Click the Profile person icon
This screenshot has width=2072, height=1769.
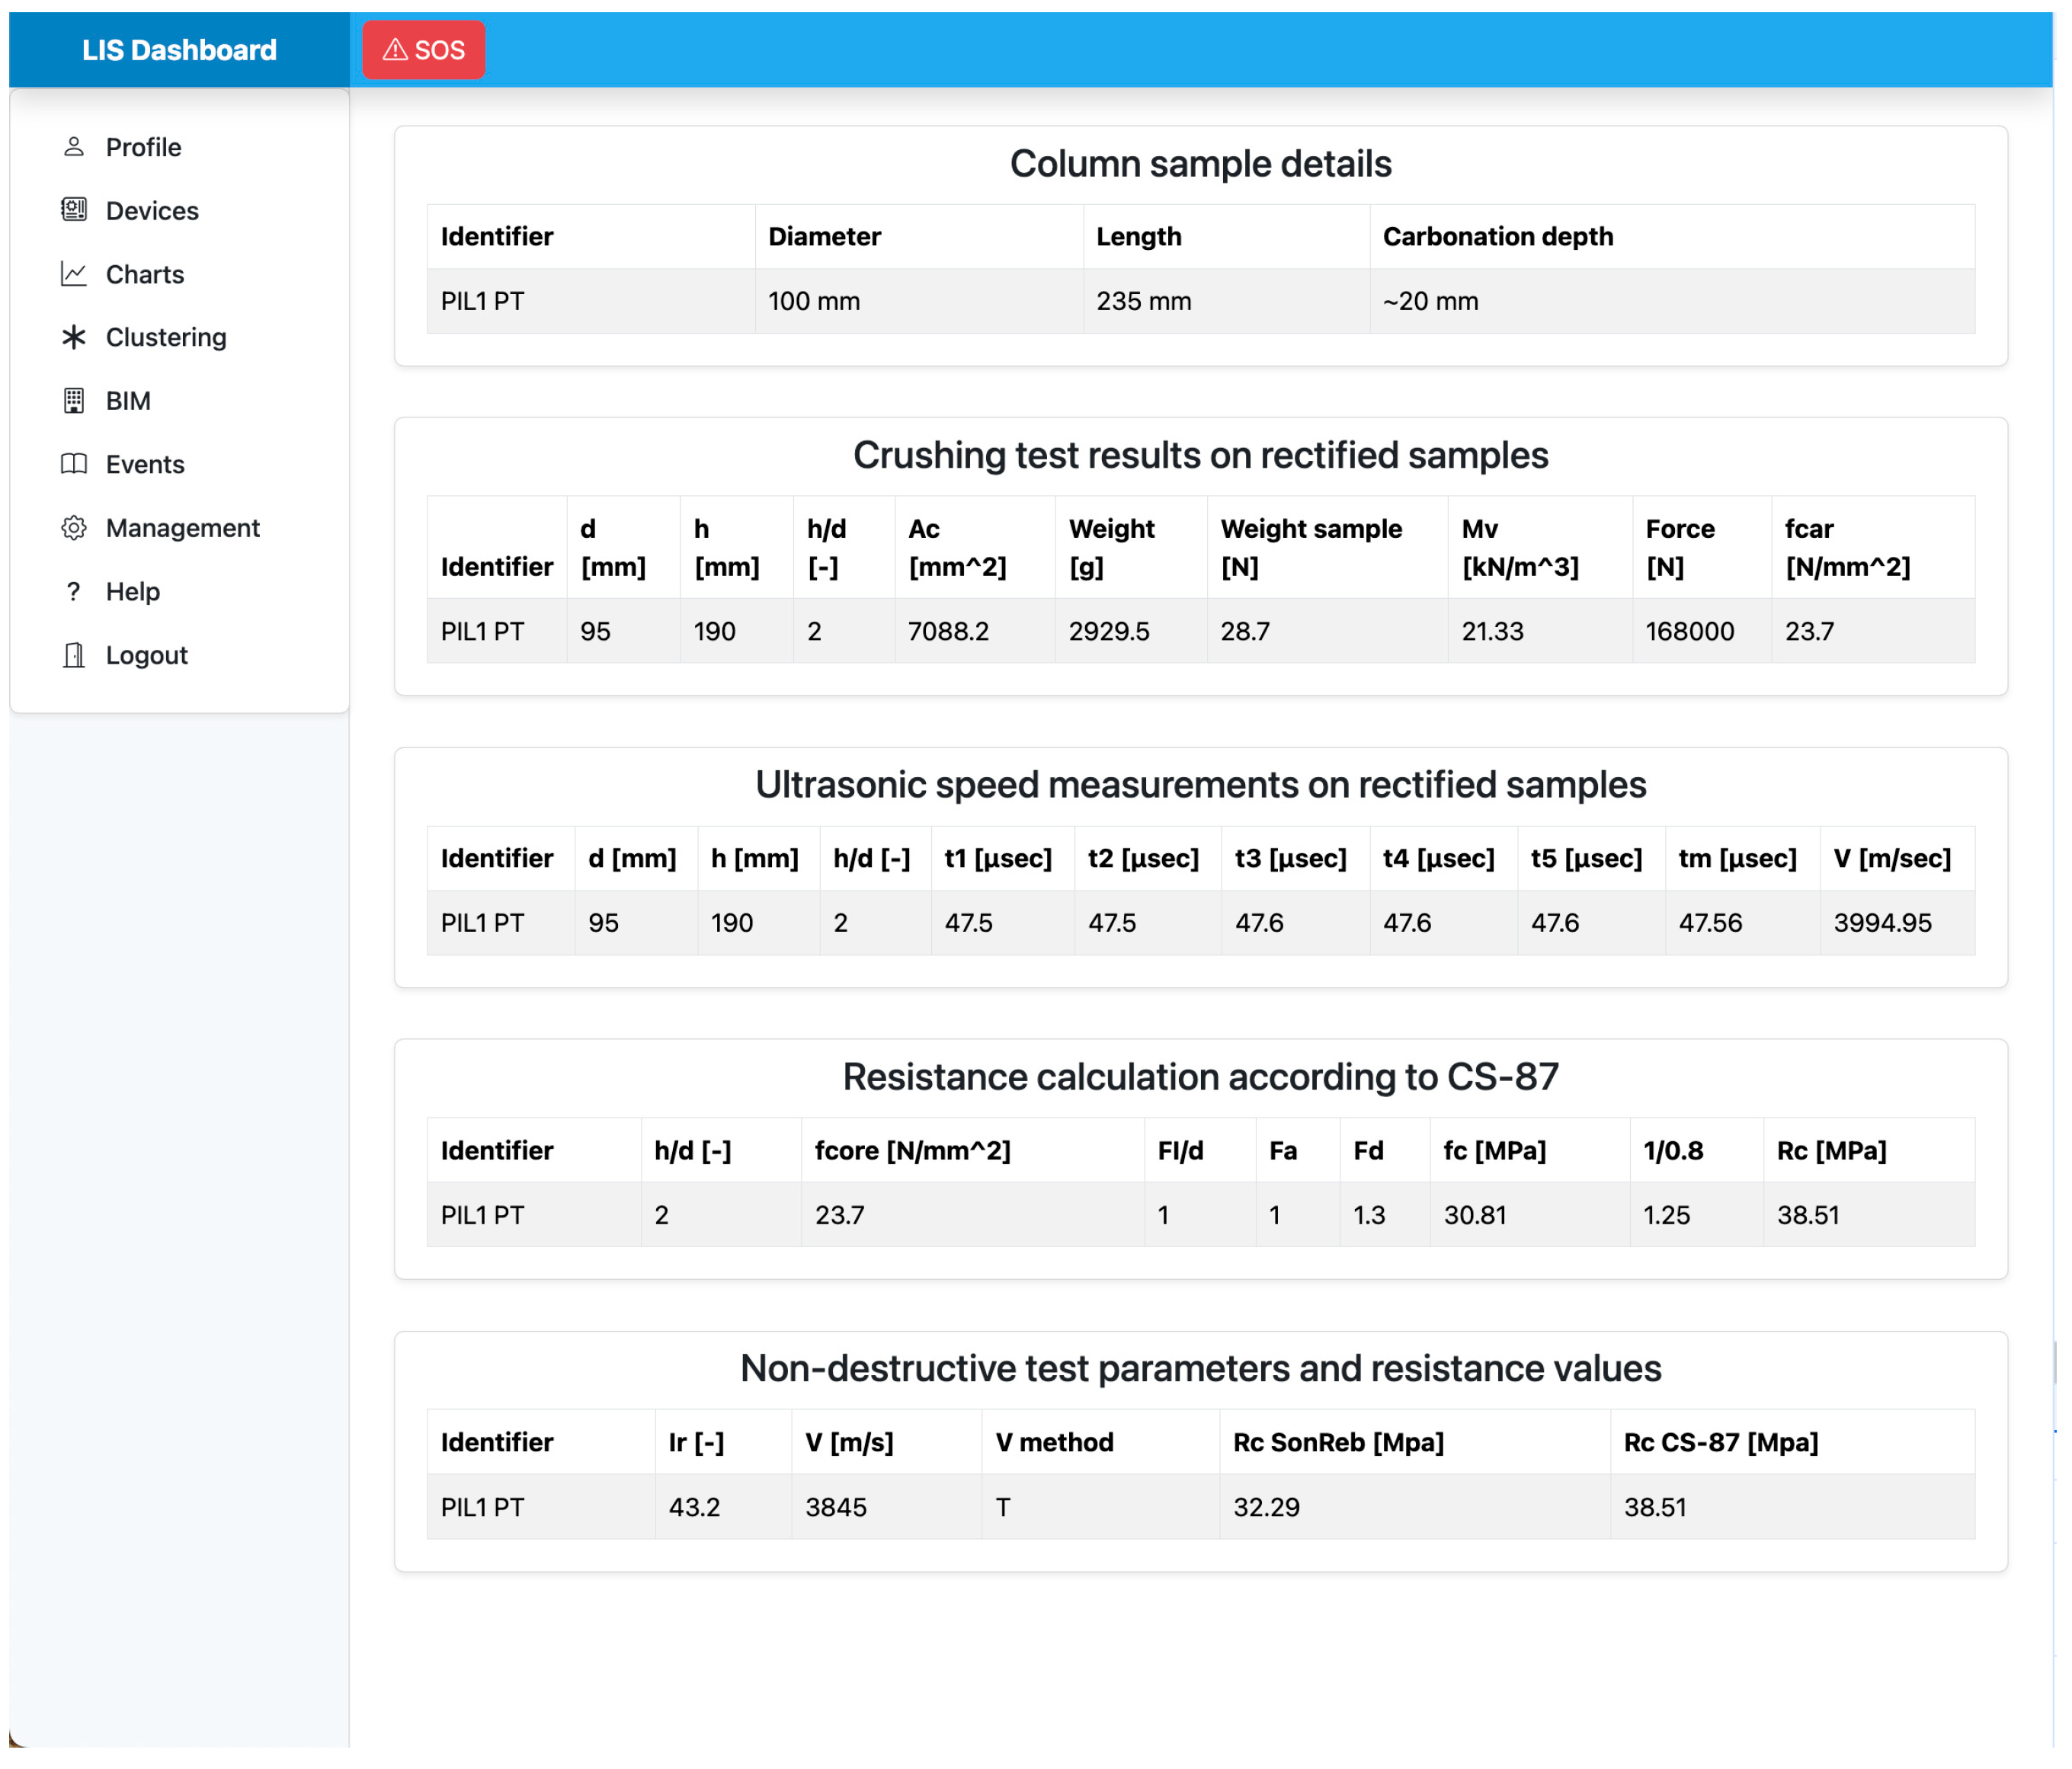tap(73, 147)
